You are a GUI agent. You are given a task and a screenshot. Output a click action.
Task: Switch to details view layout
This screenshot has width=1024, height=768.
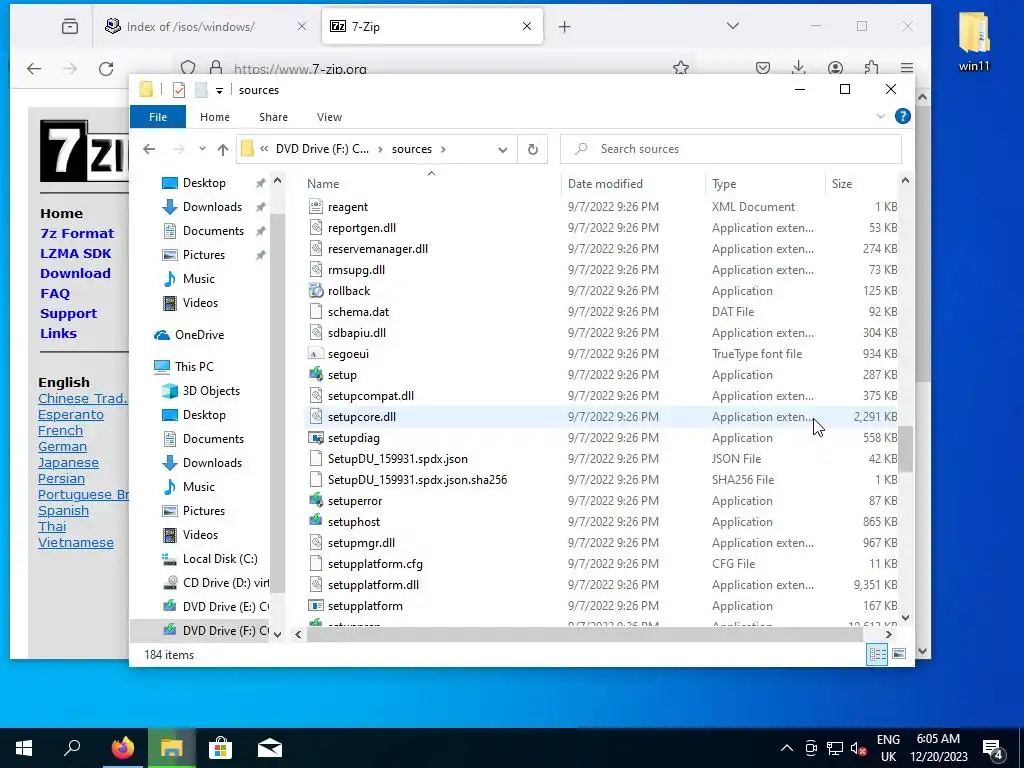(877, 654)
